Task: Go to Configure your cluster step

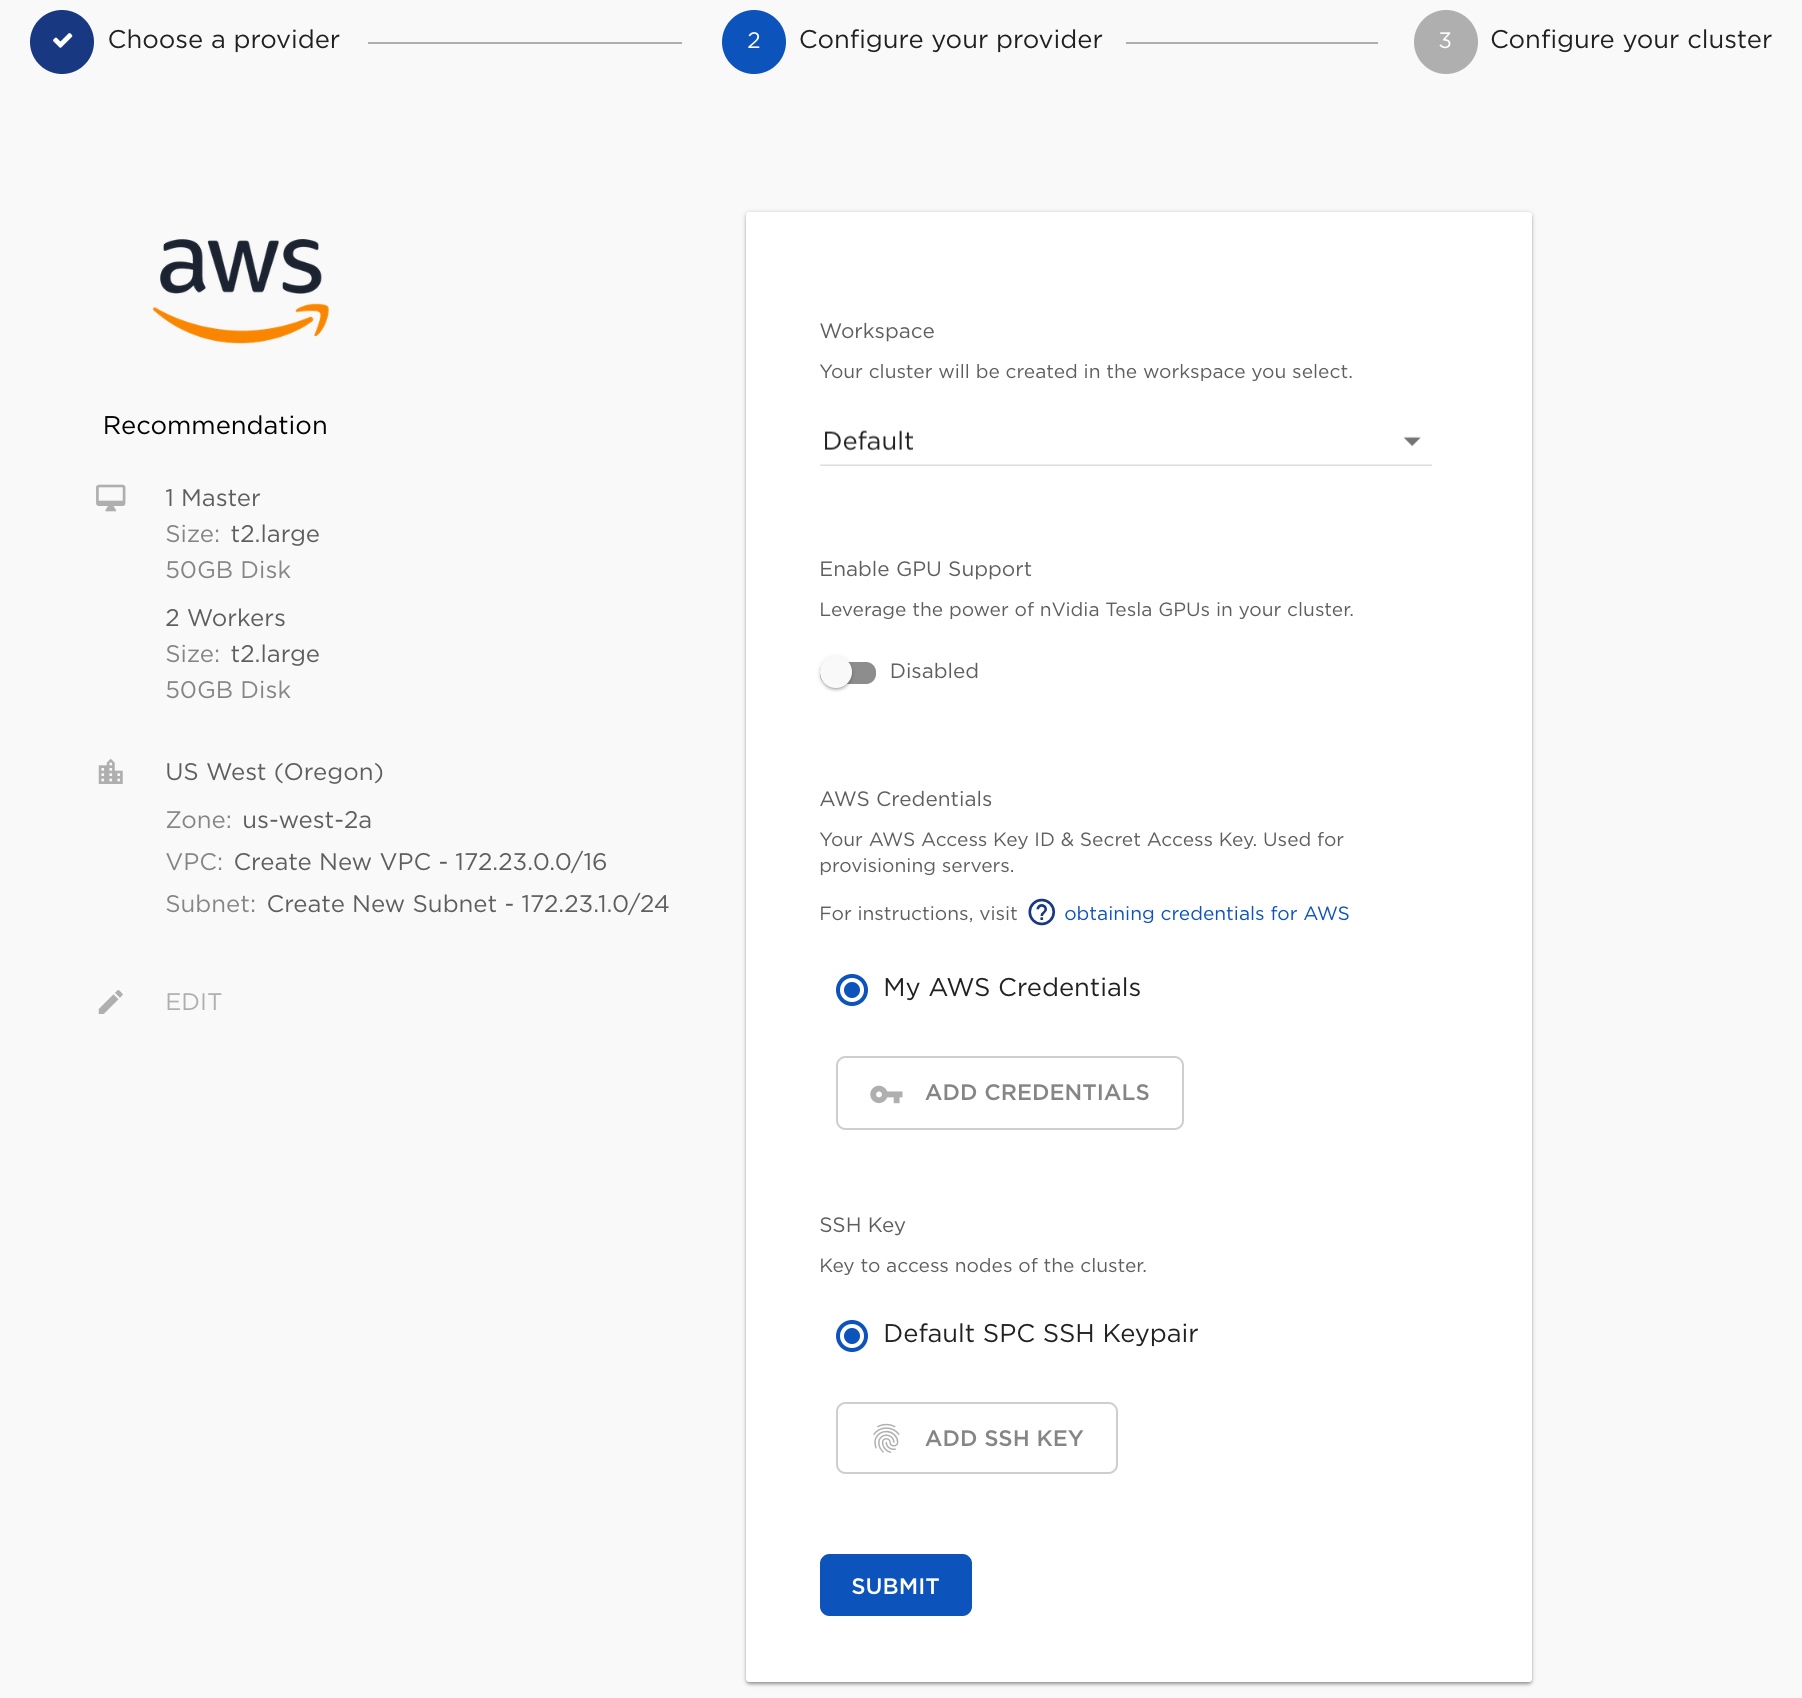Action: click(1631, 40)
